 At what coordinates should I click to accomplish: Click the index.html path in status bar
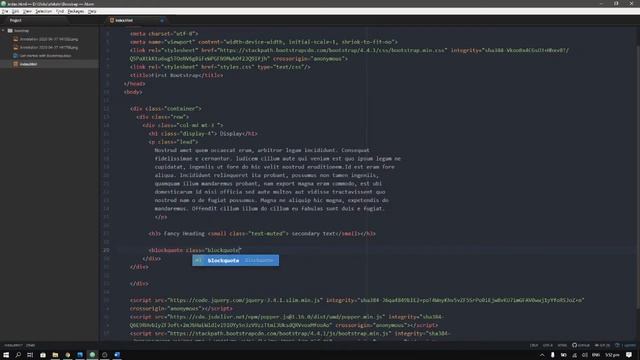13,345
